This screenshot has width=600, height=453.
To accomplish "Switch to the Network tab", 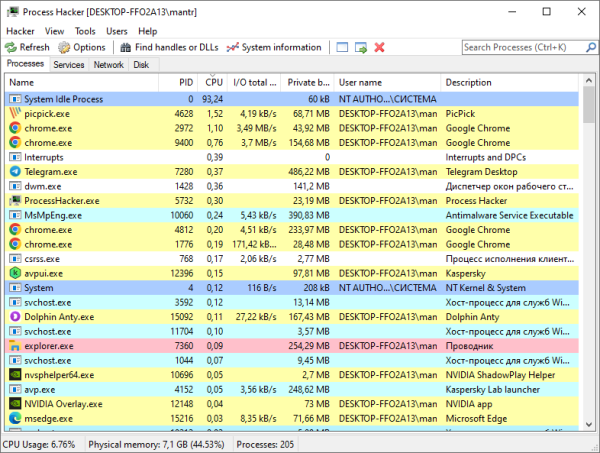I will coord(109,65).
